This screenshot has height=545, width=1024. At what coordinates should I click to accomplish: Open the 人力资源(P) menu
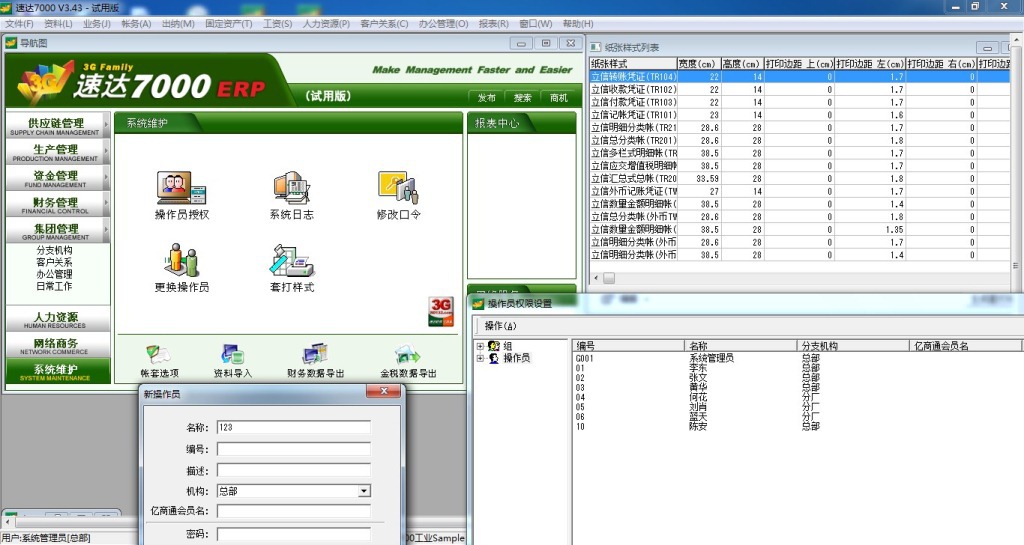point(326,23)
